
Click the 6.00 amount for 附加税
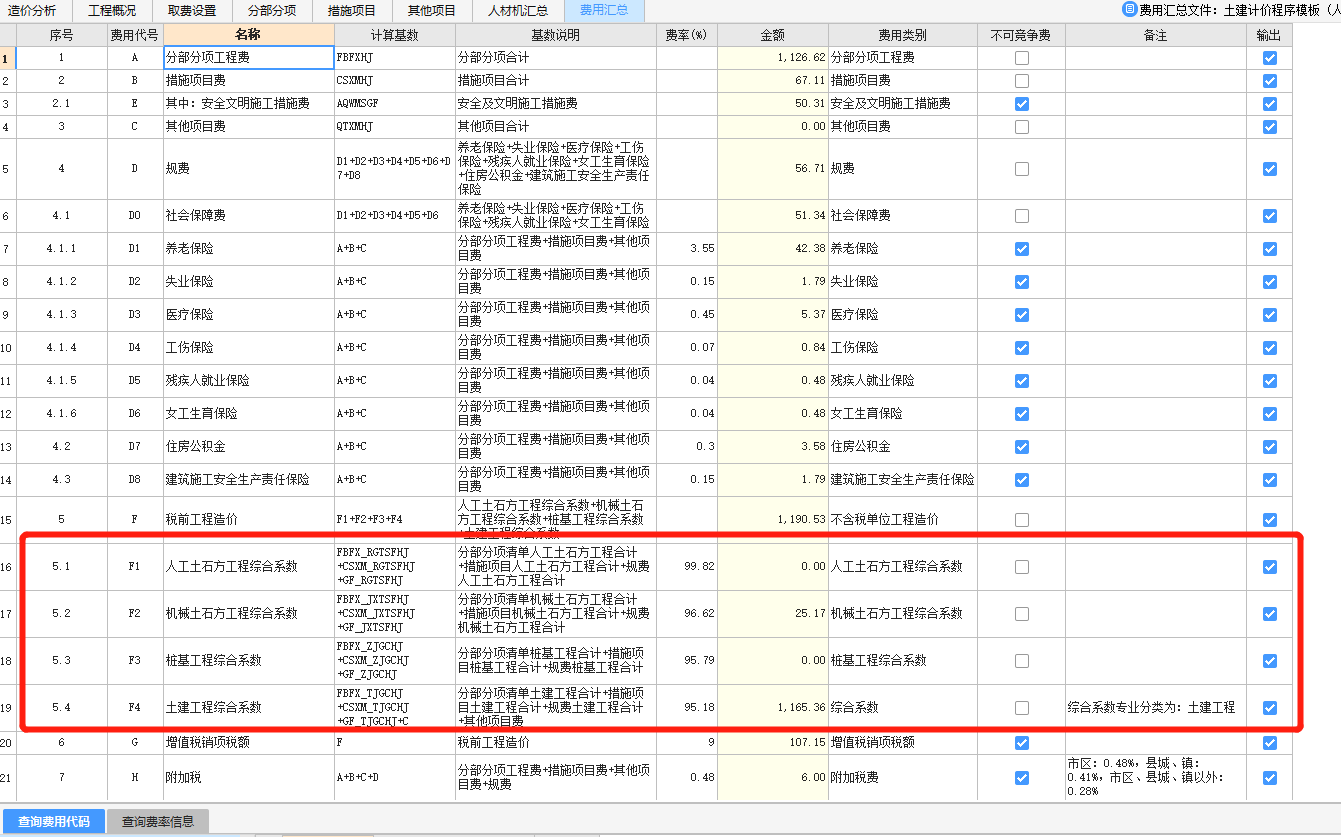(x=772, y=777)
